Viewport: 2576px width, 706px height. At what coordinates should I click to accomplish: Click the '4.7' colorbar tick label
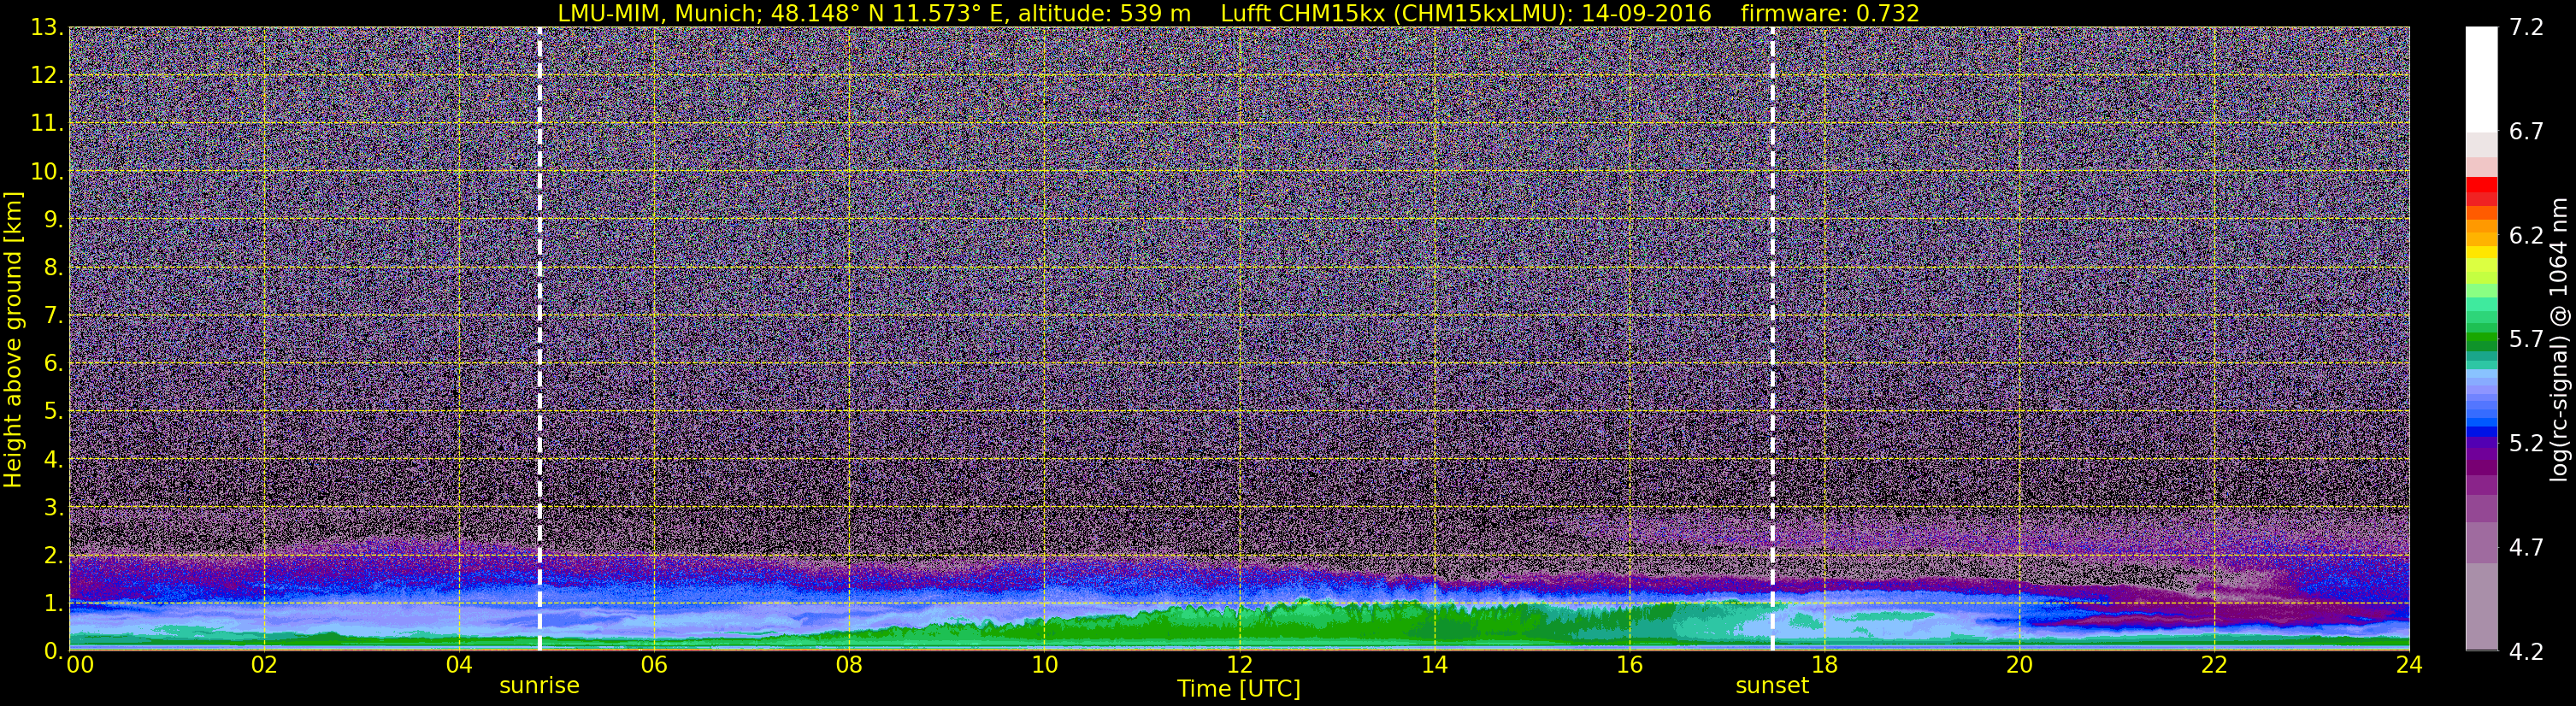[x=2526, y=548]
